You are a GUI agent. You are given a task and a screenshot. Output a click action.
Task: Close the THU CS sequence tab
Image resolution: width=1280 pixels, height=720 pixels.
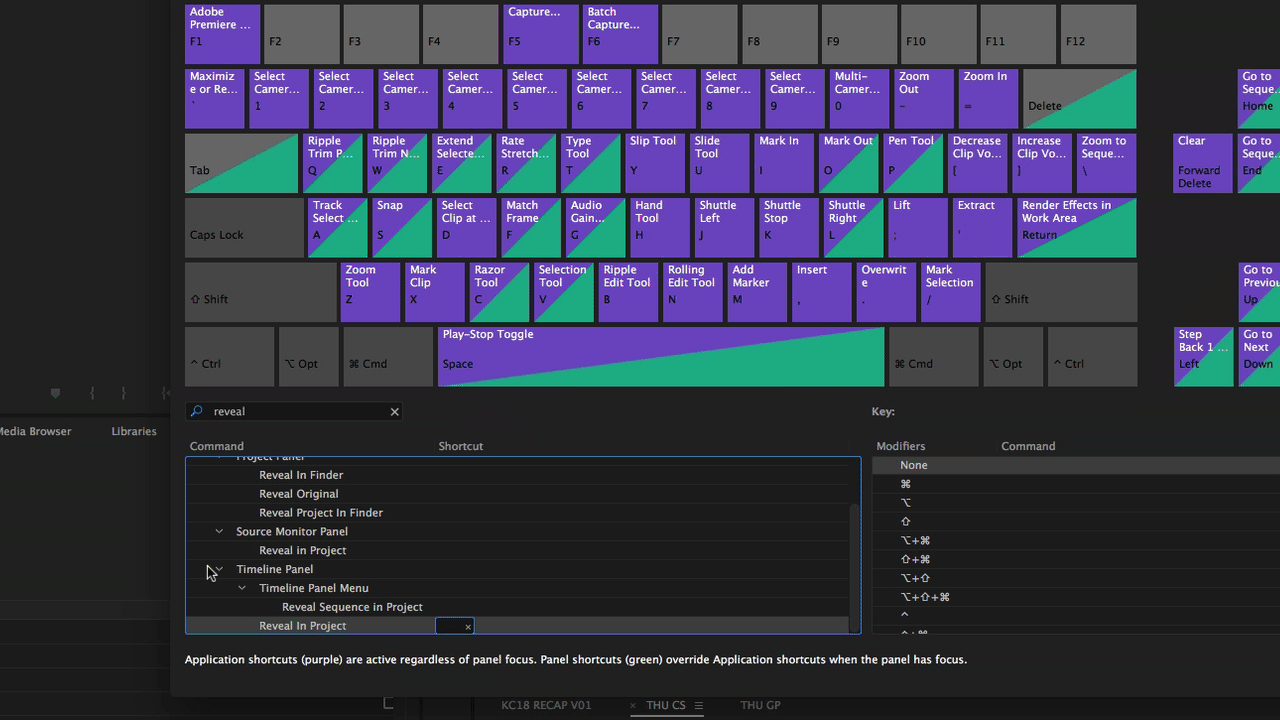pyautogui.click(x=634, y=706)
